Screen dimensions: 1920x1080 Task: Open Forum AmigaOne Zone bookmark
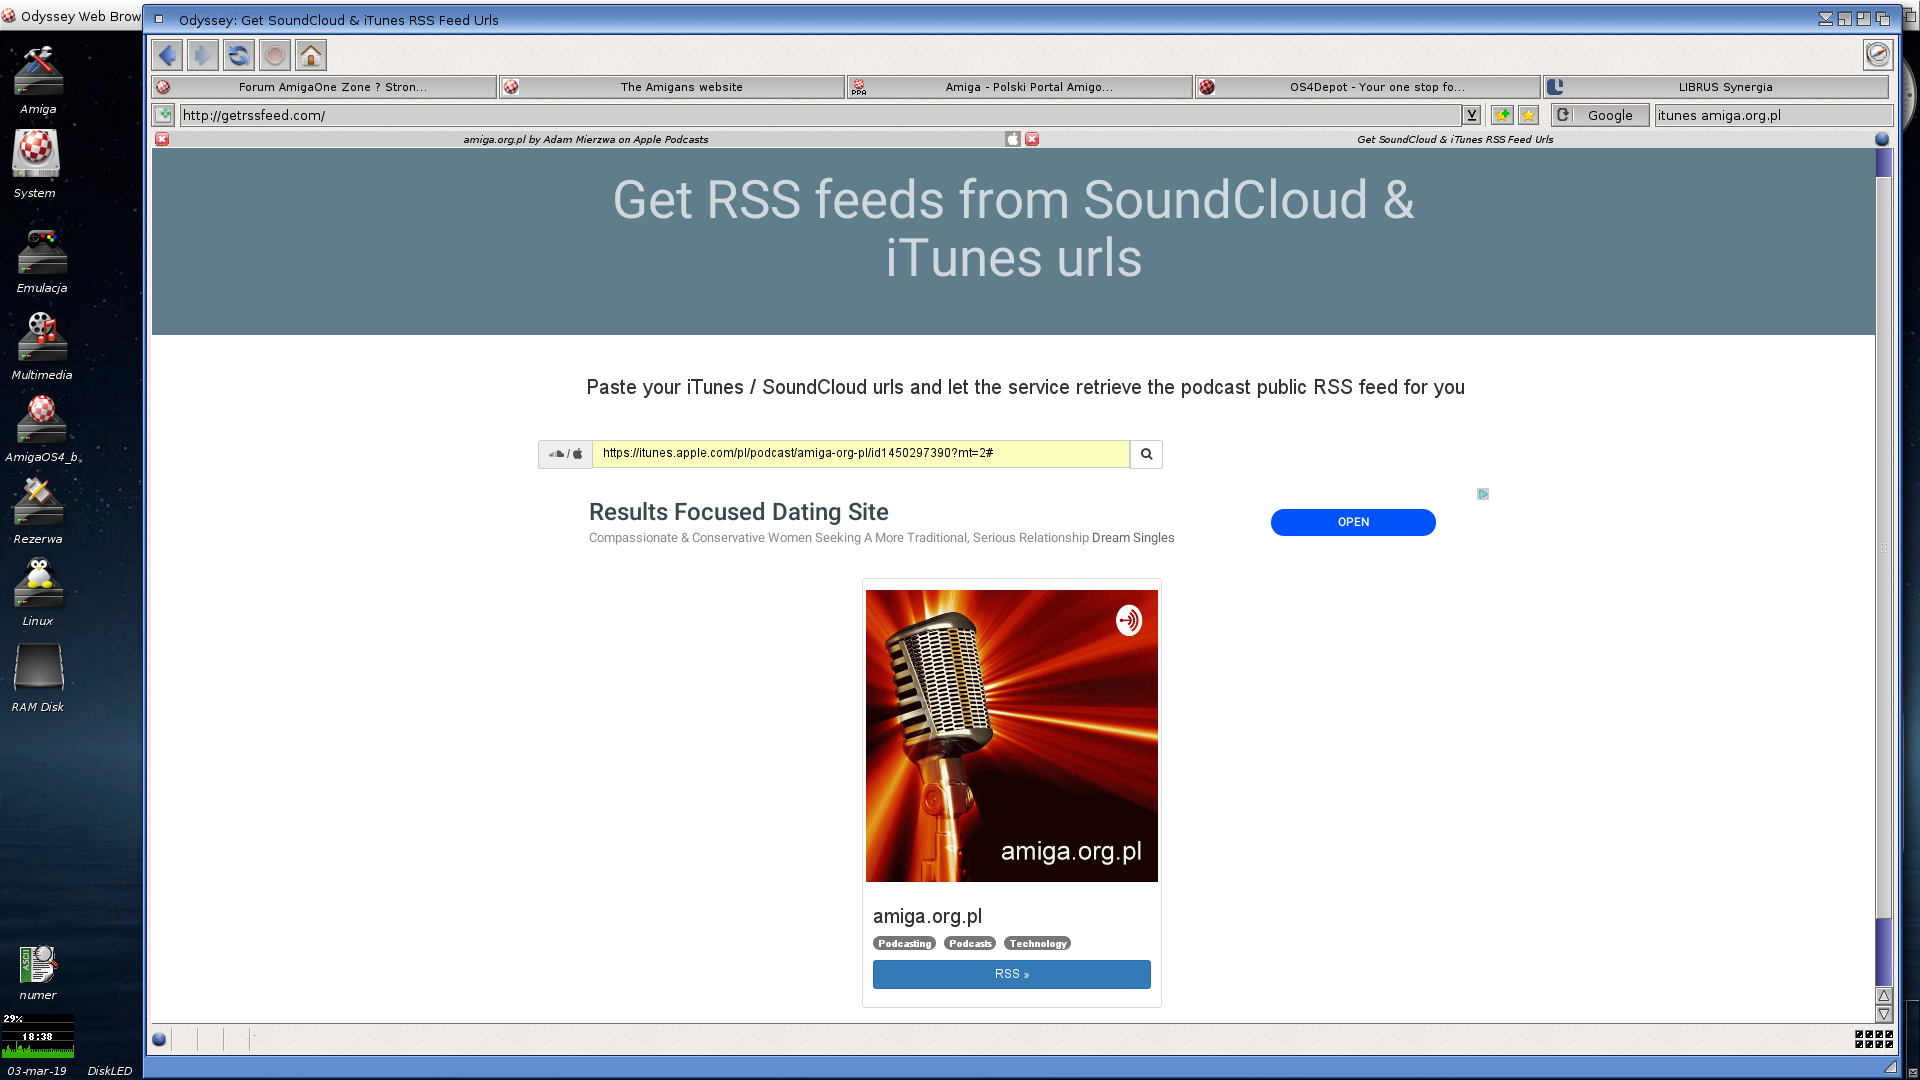click(x=324, y=87)
